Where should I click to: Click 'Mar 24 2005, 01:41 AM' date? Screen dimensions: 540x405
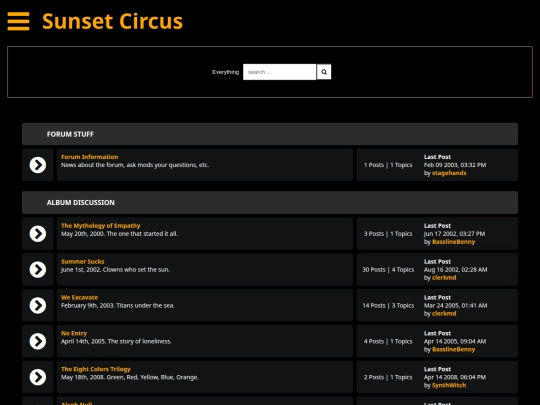click(x=456, y=305)
